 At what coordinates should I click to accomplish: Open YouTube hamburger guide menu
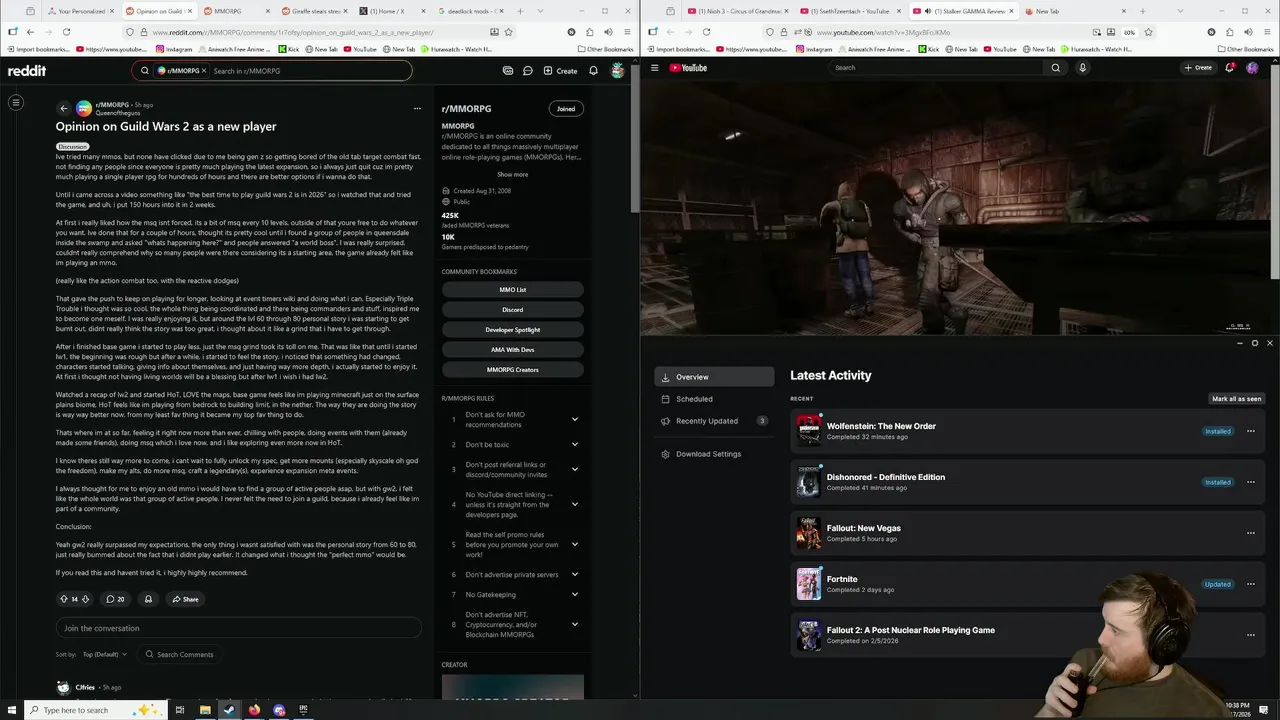655,68
